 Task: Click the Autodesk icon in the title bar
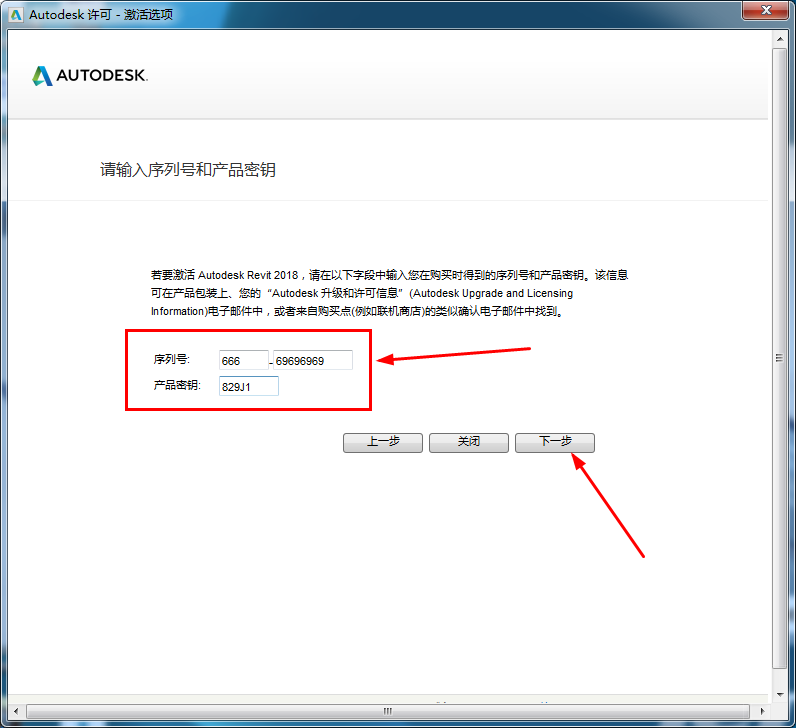point(16,14)
